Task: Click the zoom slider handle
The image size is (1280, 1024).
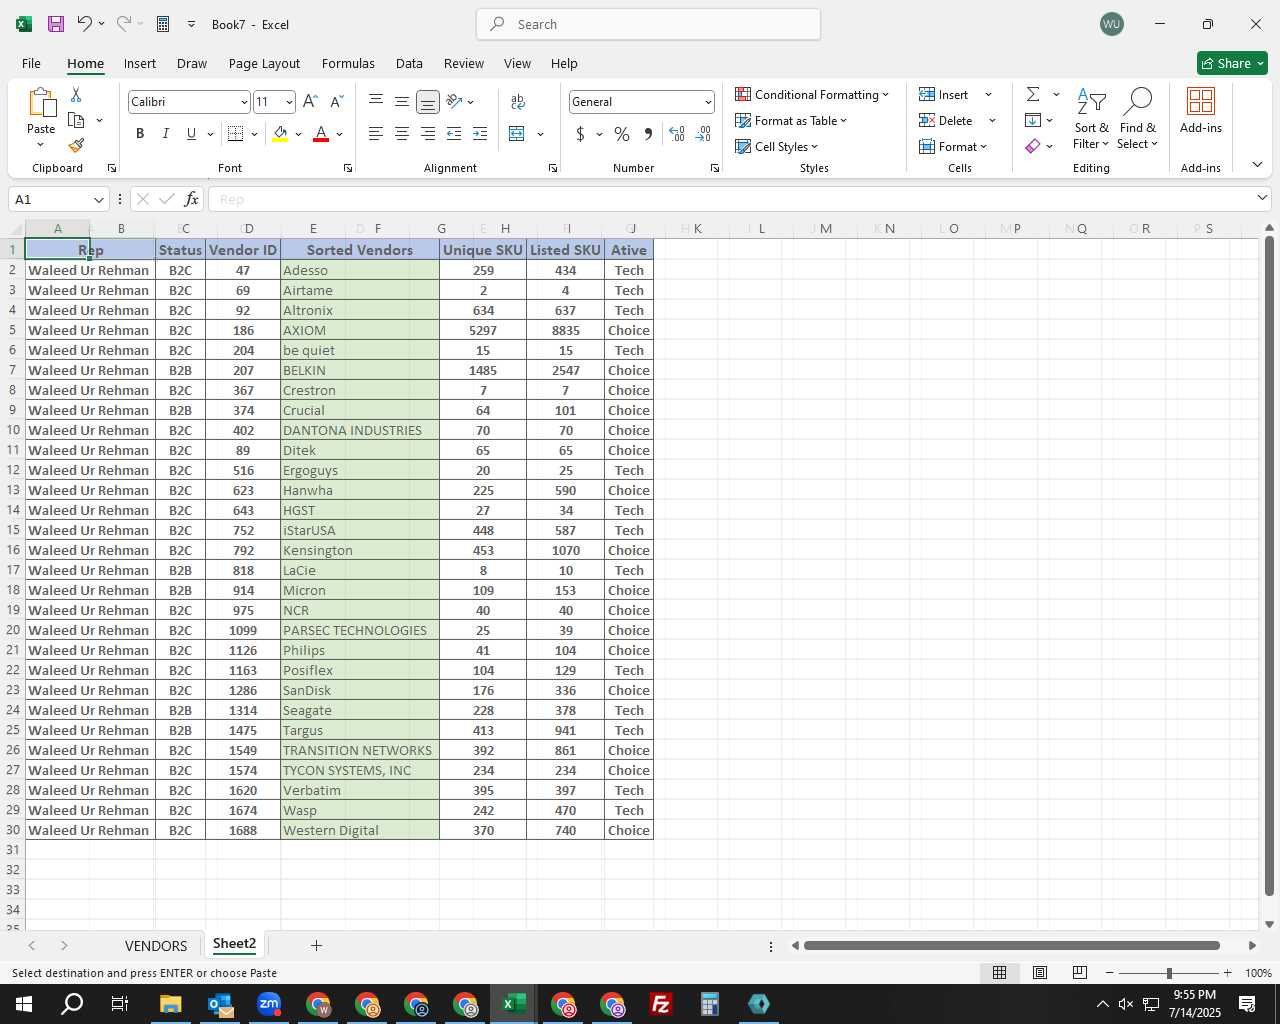Action: pos(1168,973)
